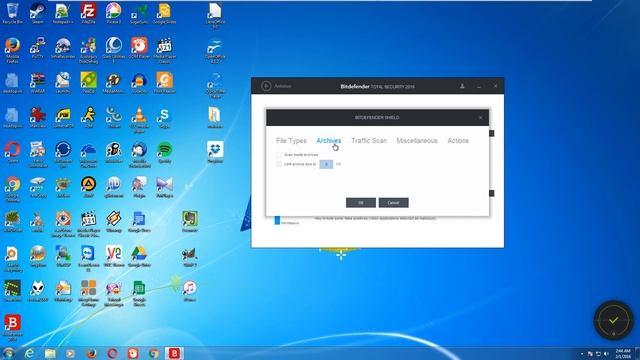This screenshot has height=360, width=640.
Task: Open the Traffic Scan tab
Action: tap(369, 140)
